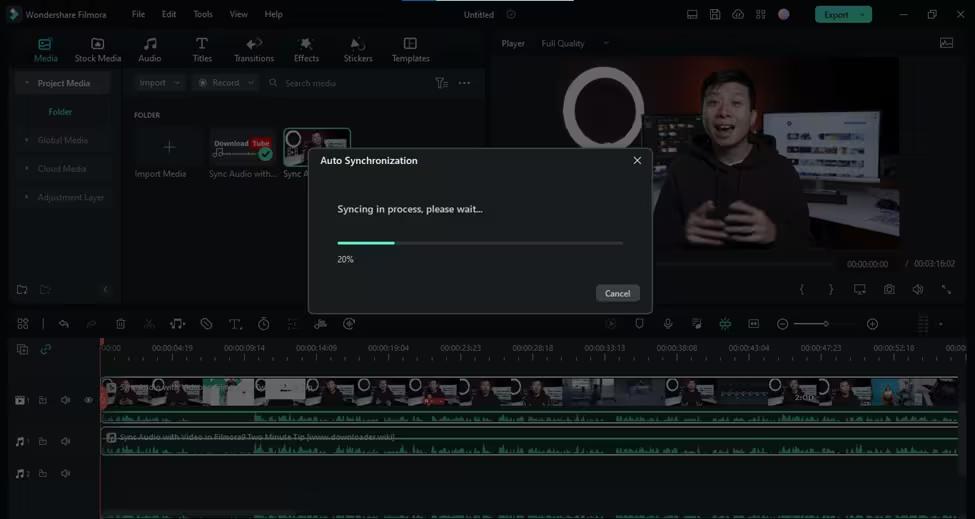The image size is (975, 519).
Task: Click the Save project icon
Action: coord(715,15)
